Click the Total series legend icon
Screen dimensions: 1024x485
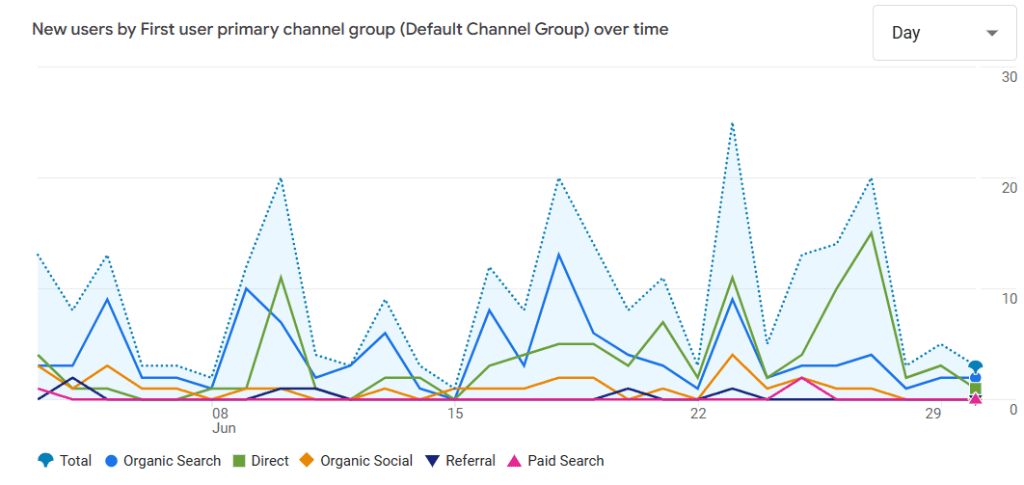[44, 461]
